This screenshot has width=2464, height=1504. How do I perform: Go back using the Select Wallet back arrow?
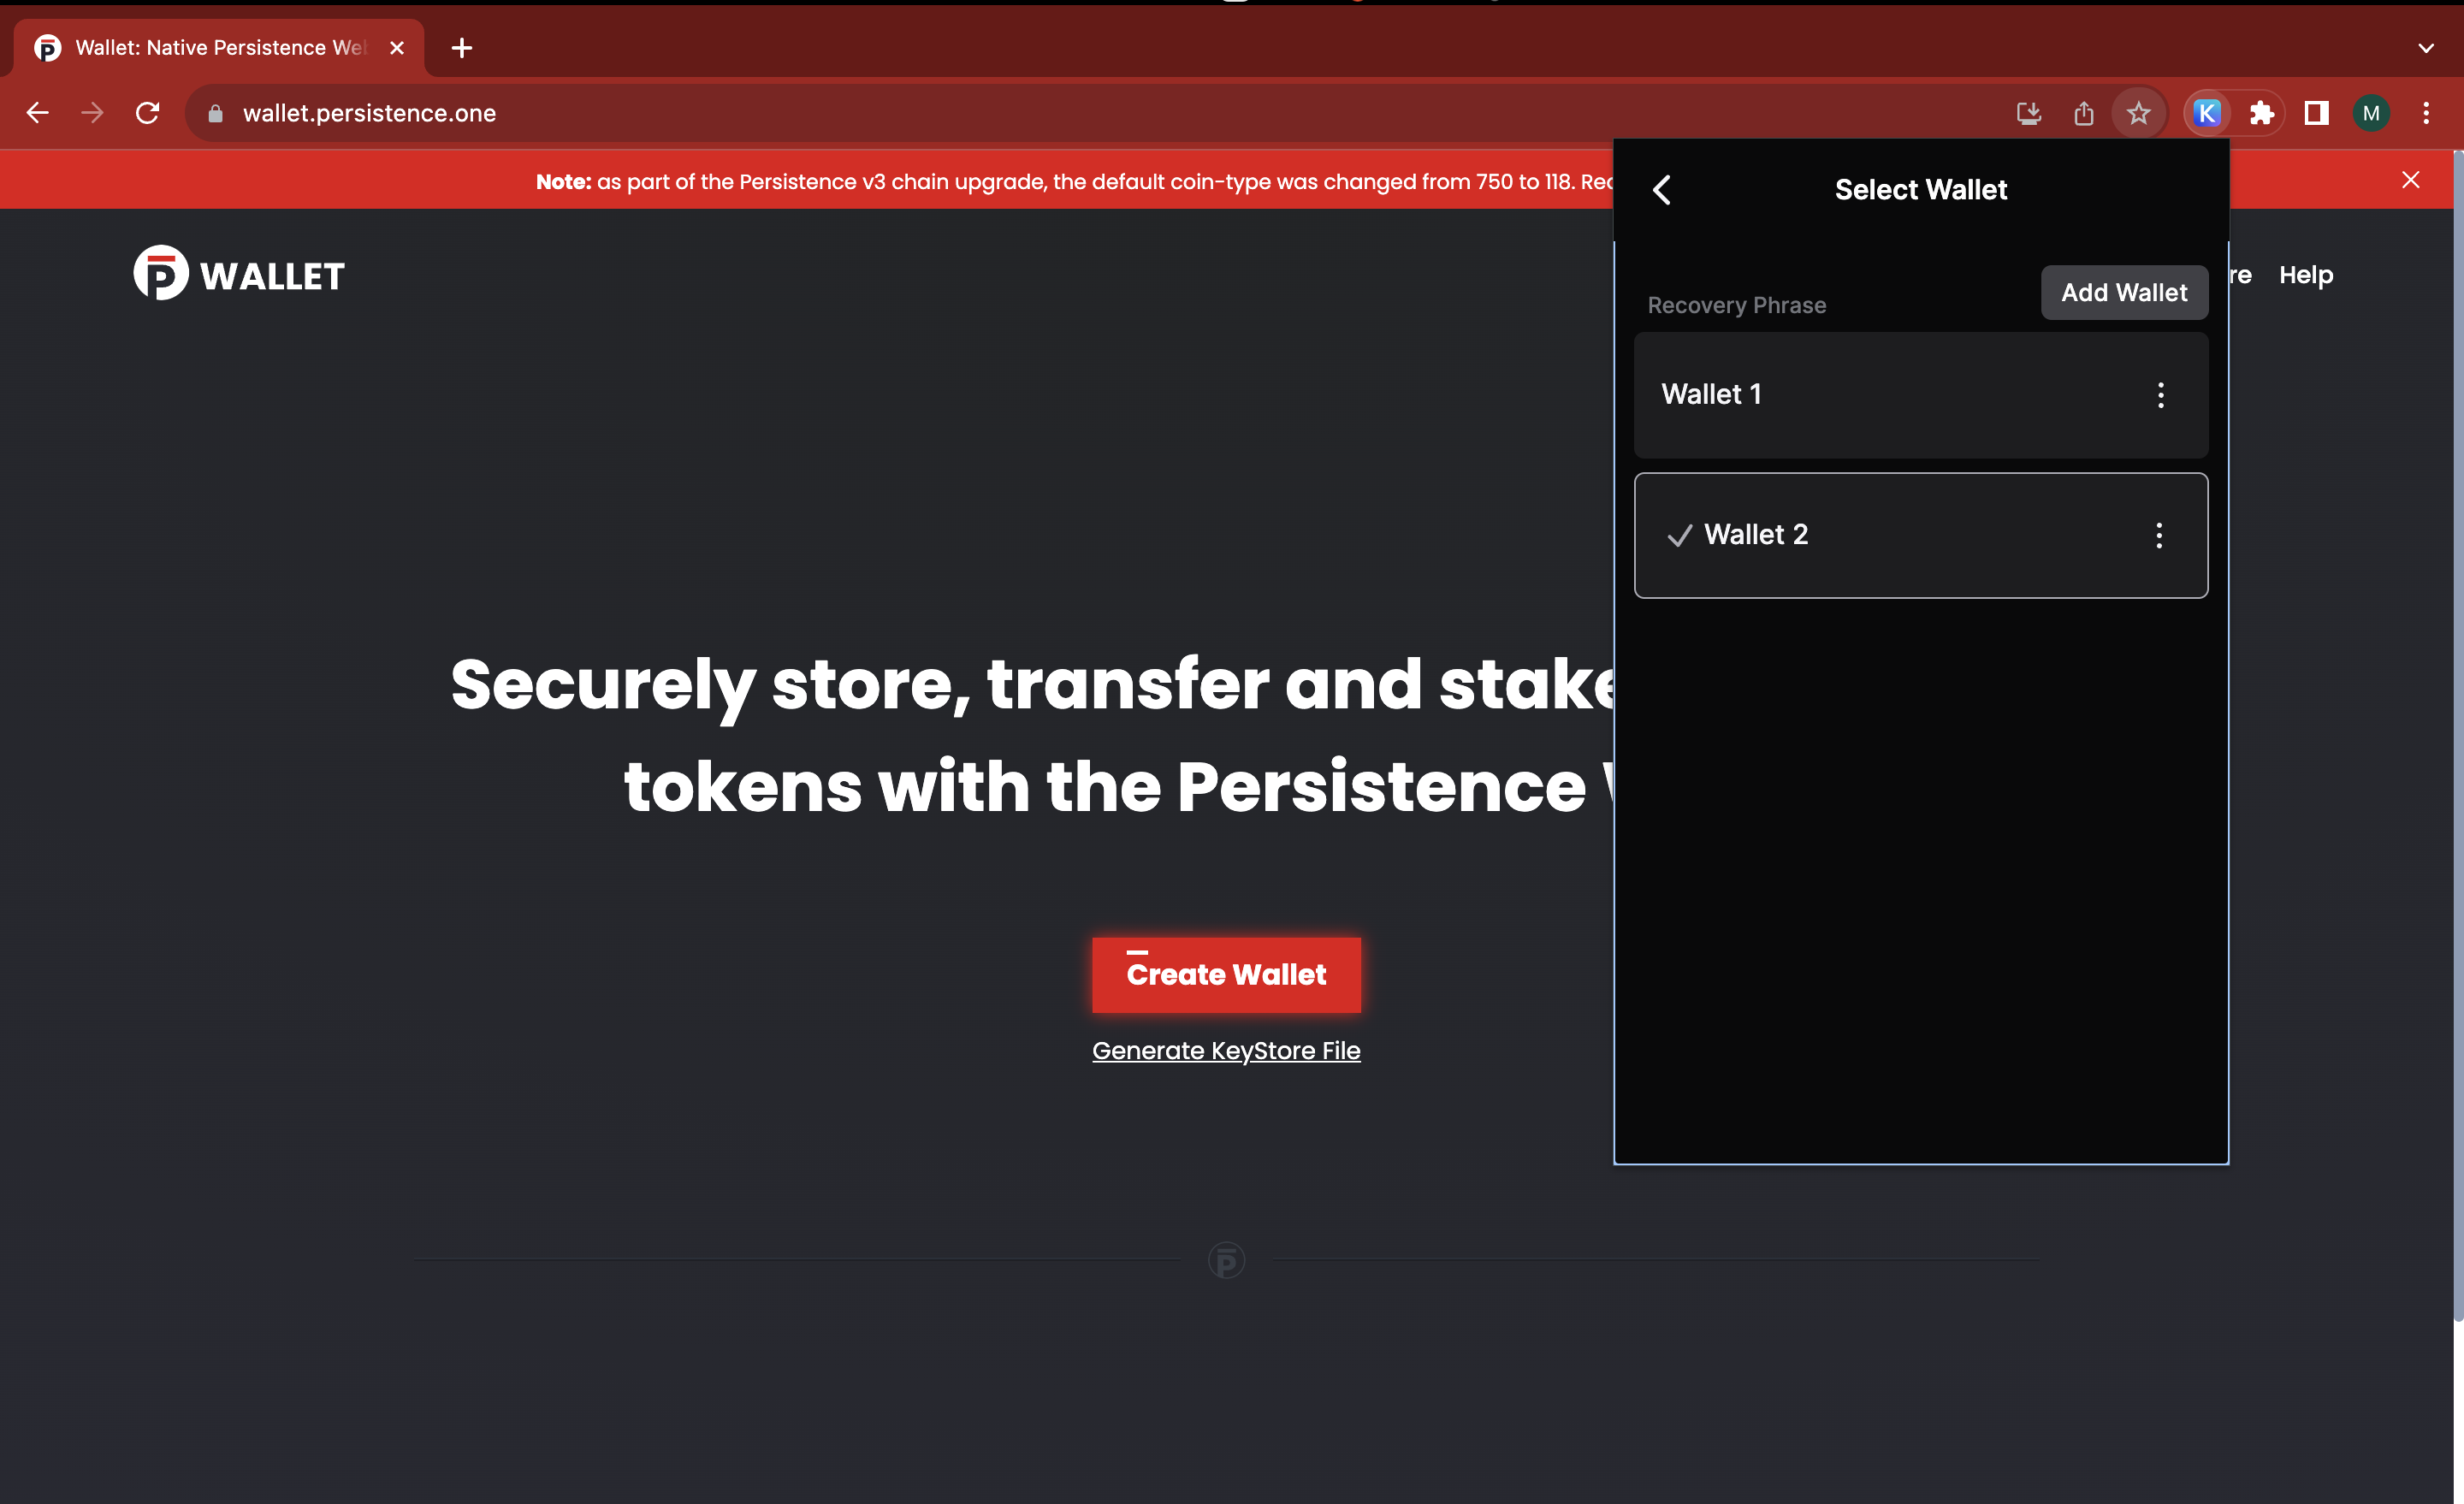[1662, 190]
